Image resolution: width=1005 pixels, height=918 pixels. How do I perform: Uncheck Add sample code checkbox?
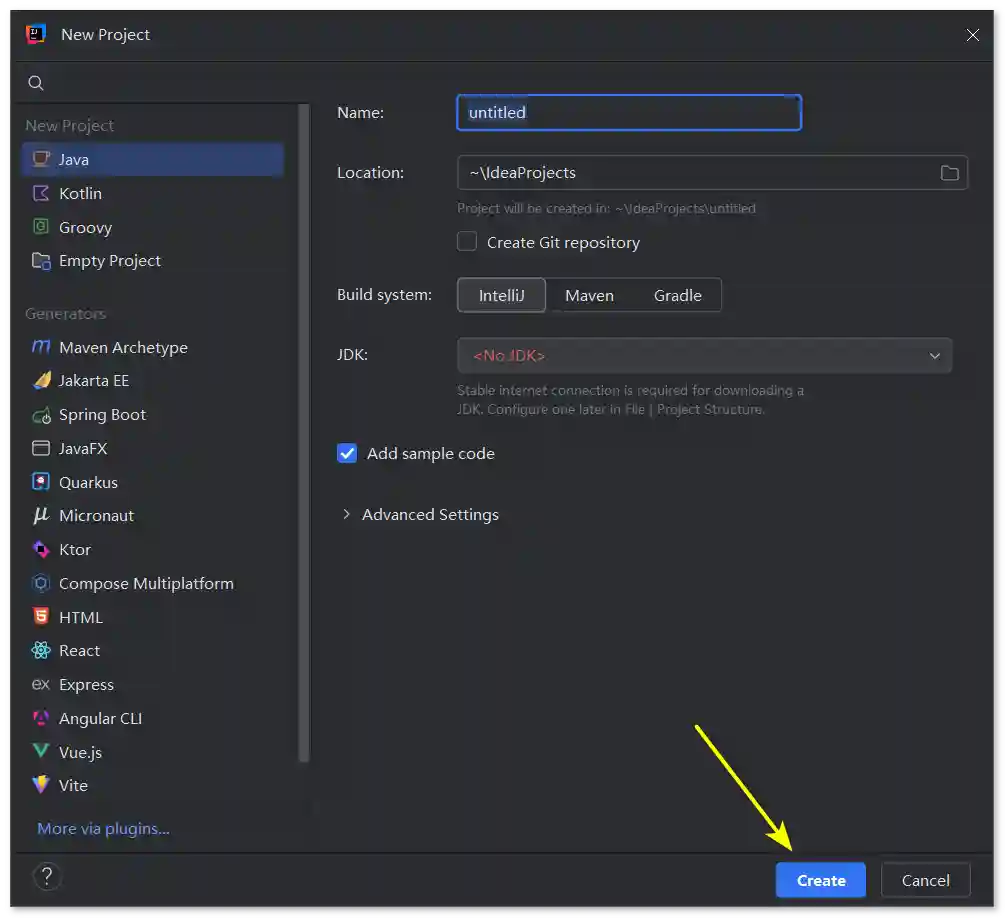[x=347, y=453]
